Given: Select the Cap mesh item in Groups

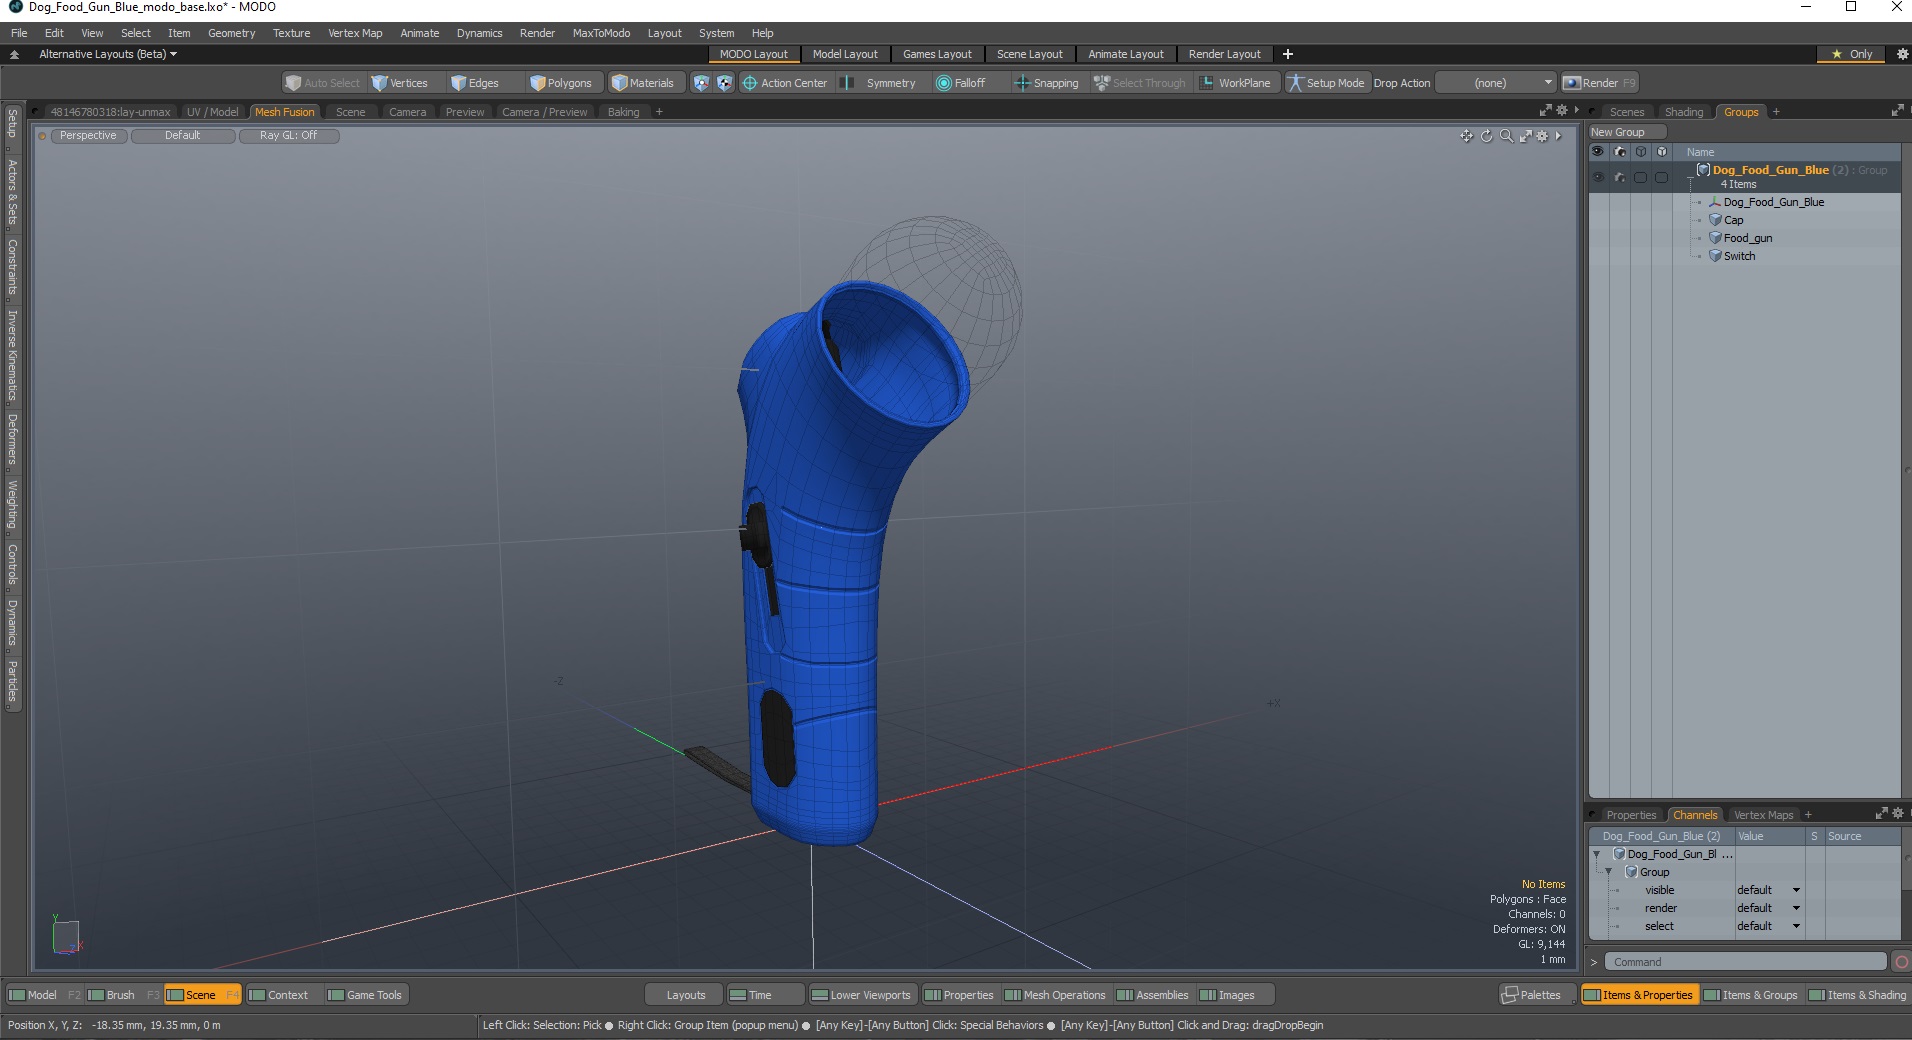Looking at the screenshot, I should pyautogui.click(x=1733, y=220).
